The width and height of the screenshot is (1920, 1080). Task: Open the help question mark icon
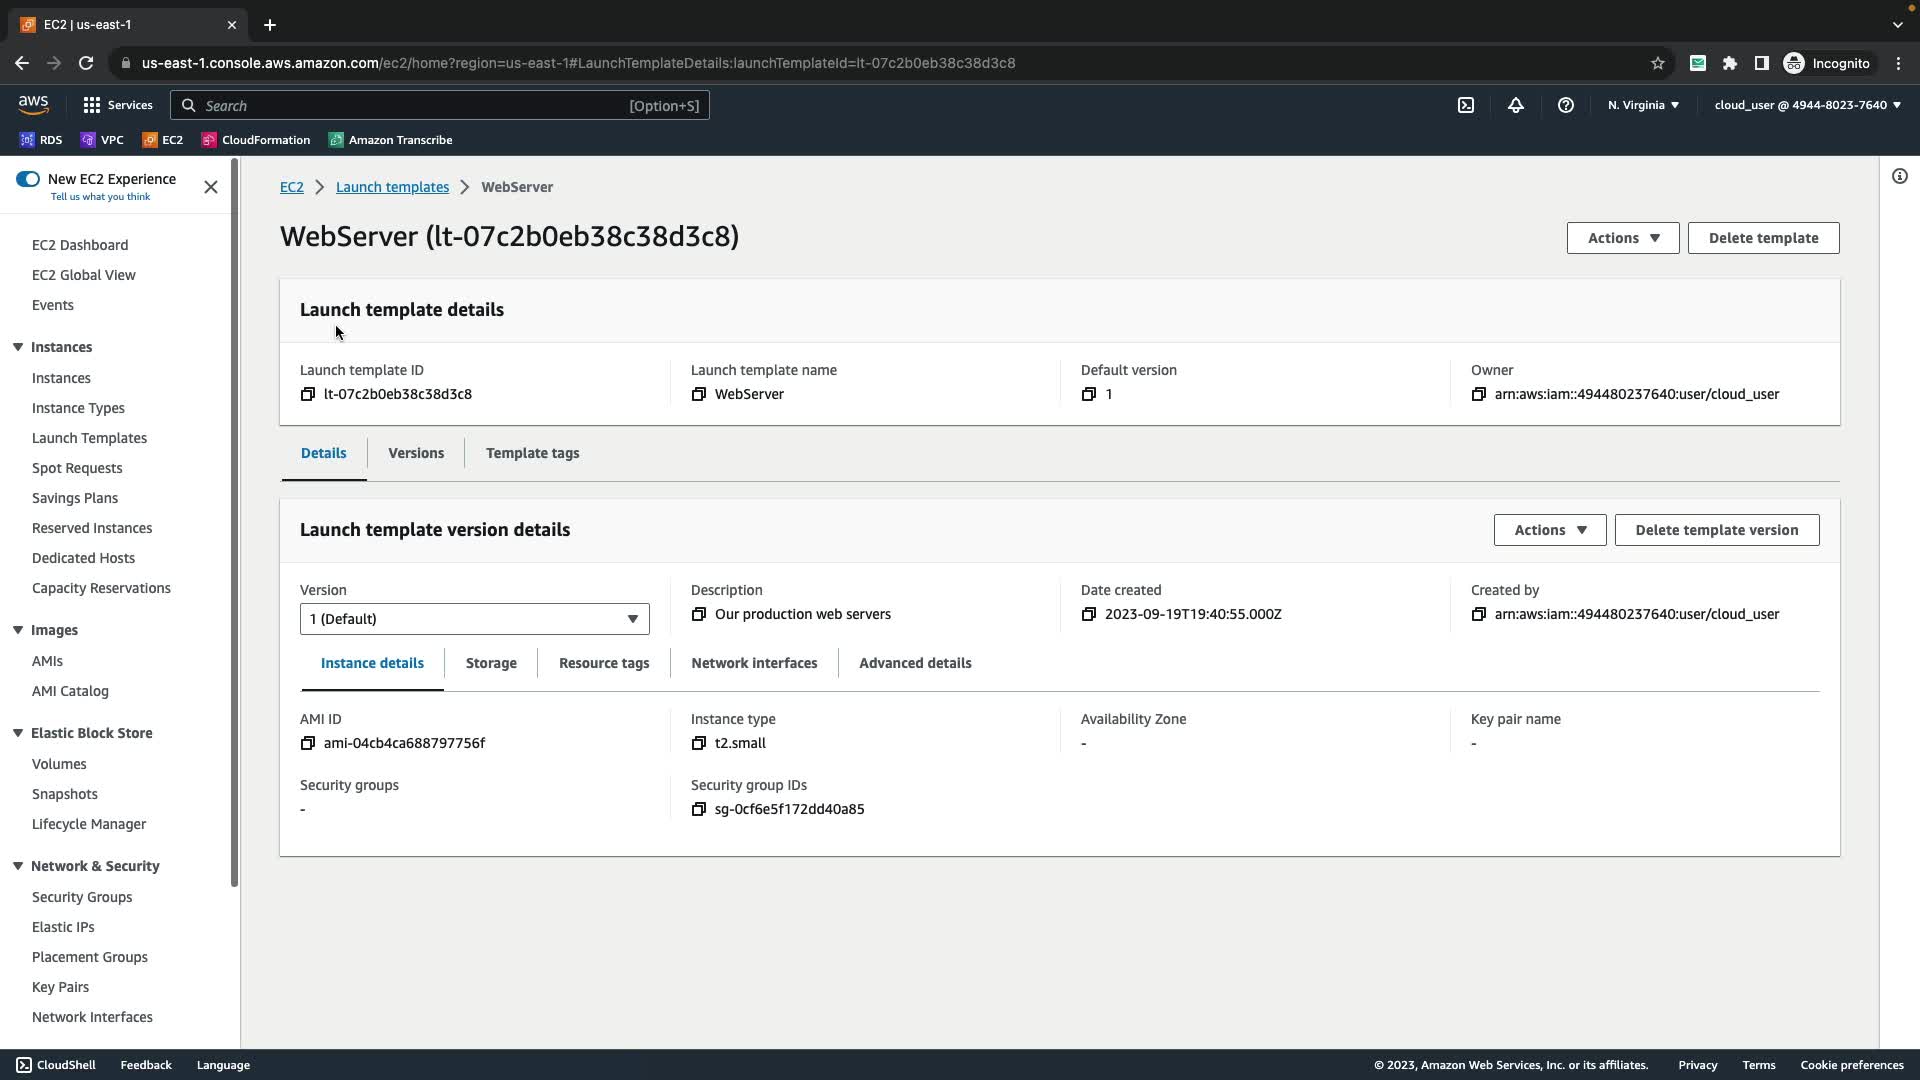tap(1565, 105)
